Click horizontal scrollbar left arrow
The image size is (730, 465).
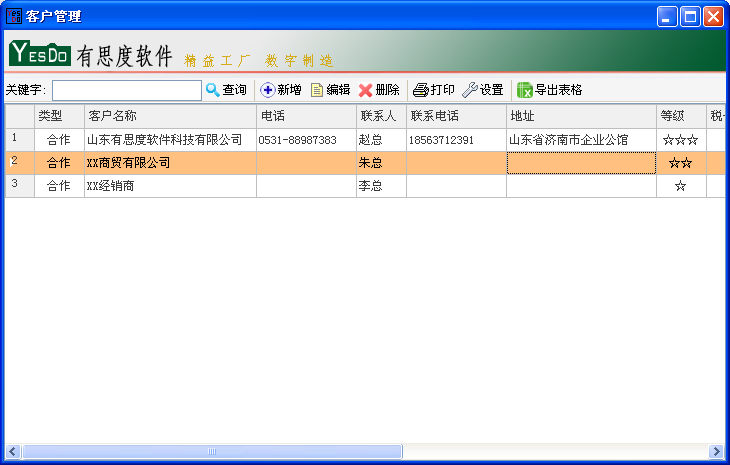click(13, 451)
